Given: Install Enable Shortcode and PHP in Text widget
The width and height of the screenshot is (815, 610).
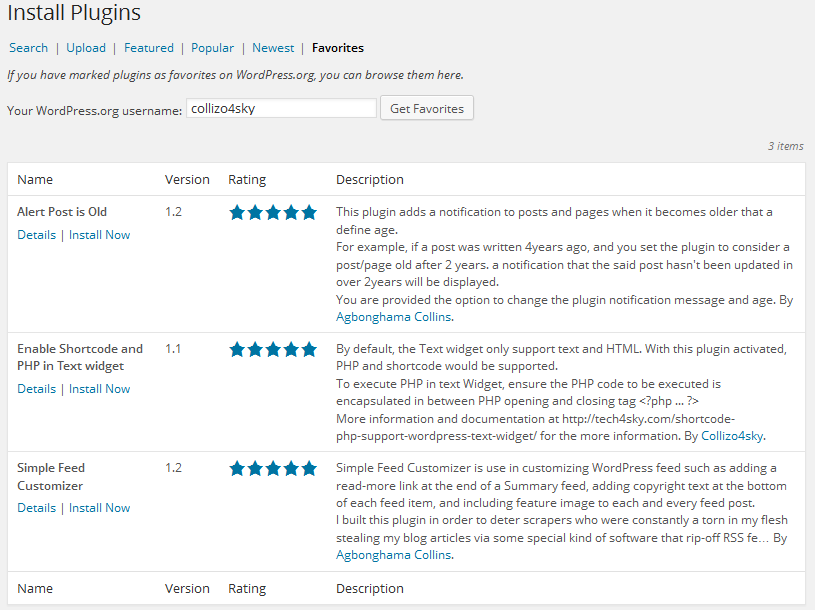Looking at the screenshot, I should [99, 389].
